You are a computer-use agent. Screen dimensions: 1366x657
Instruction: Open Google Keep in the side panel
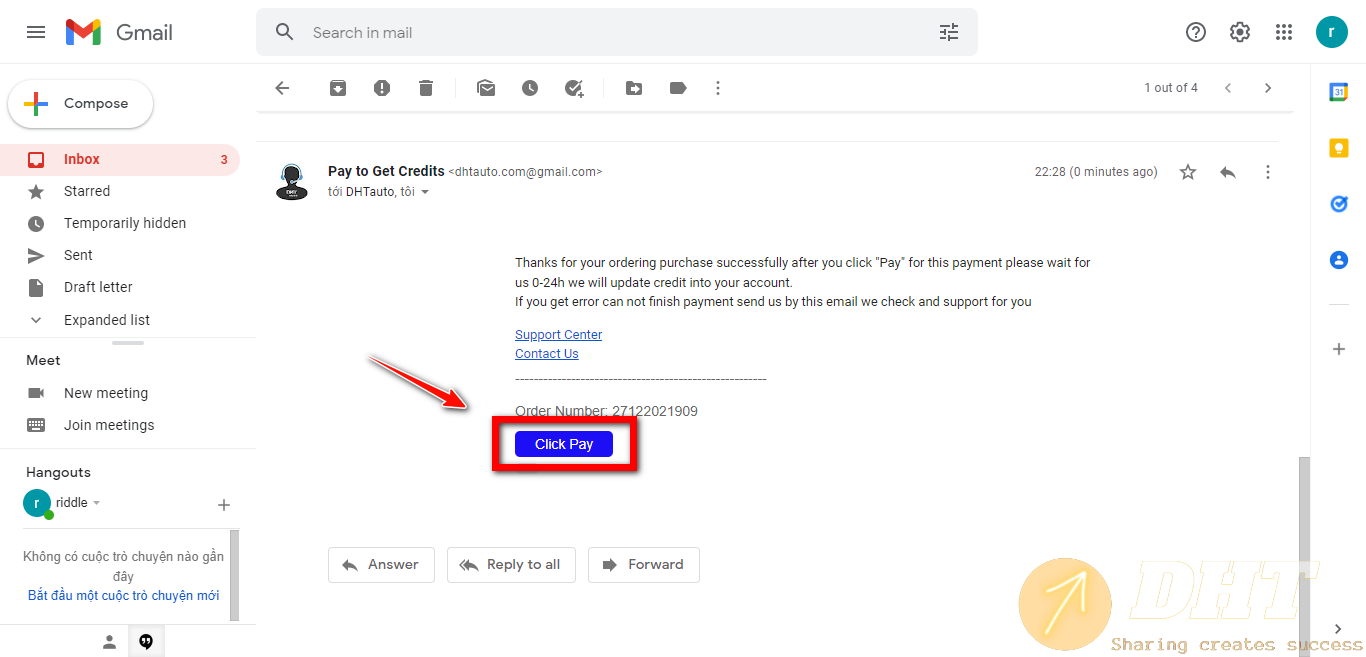tap(1339, 148)
